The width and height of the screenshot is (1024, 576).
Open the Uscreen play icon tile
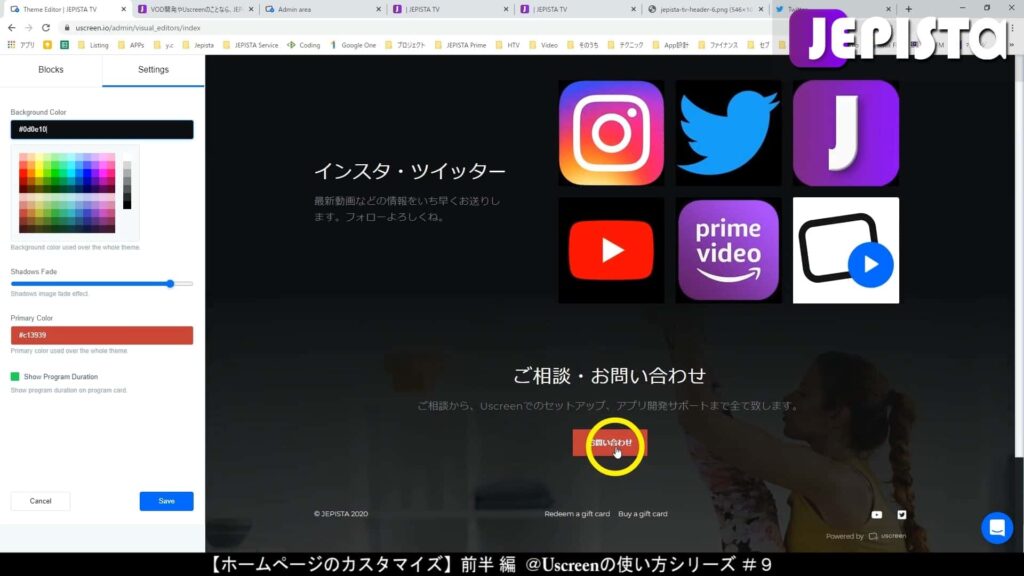[846, 250]
